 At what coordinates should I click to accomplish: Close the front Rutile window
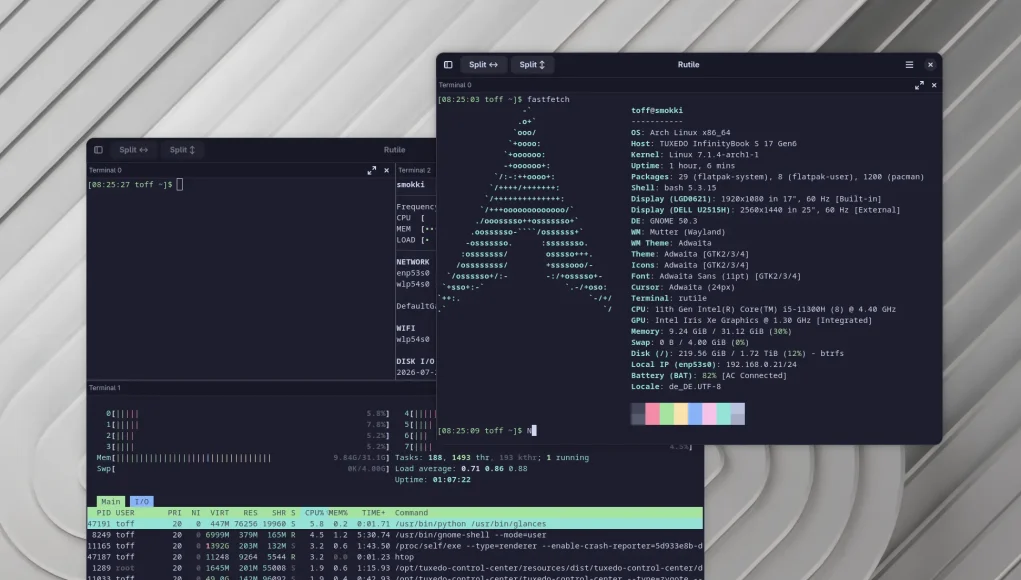coord(930,64)
